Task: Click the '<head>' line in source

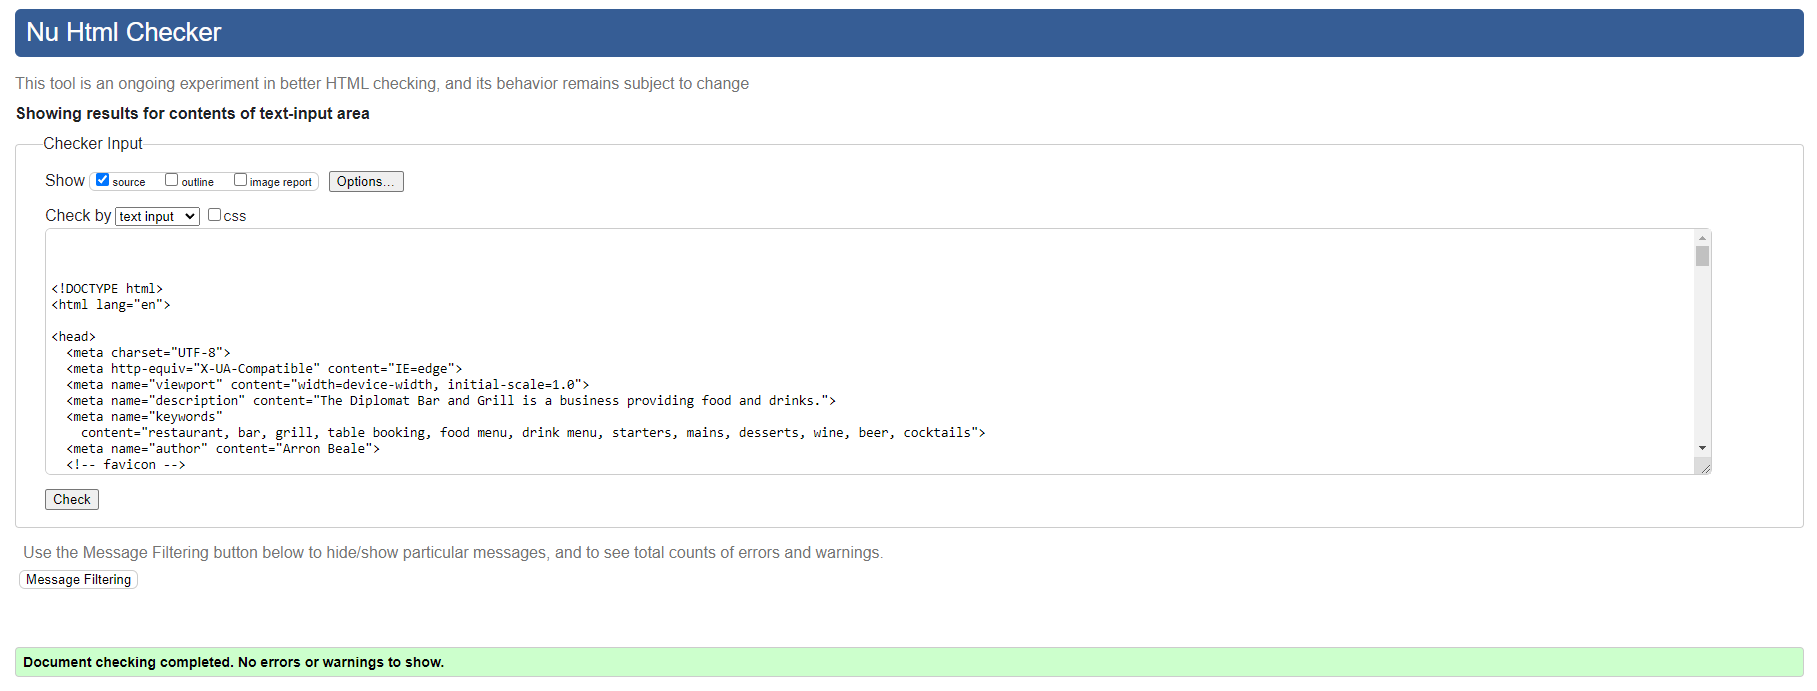Action: (74, 337)
